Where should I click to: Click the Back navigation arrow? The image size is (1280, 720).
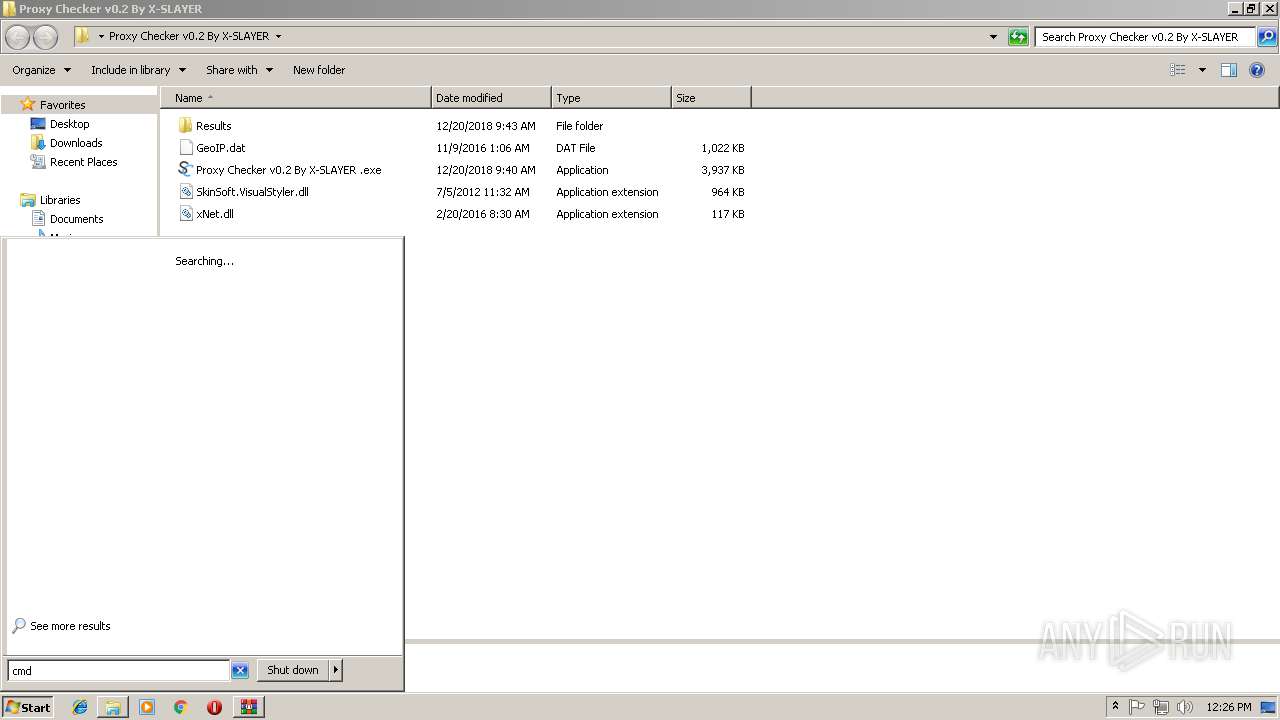tap(17, 37)
